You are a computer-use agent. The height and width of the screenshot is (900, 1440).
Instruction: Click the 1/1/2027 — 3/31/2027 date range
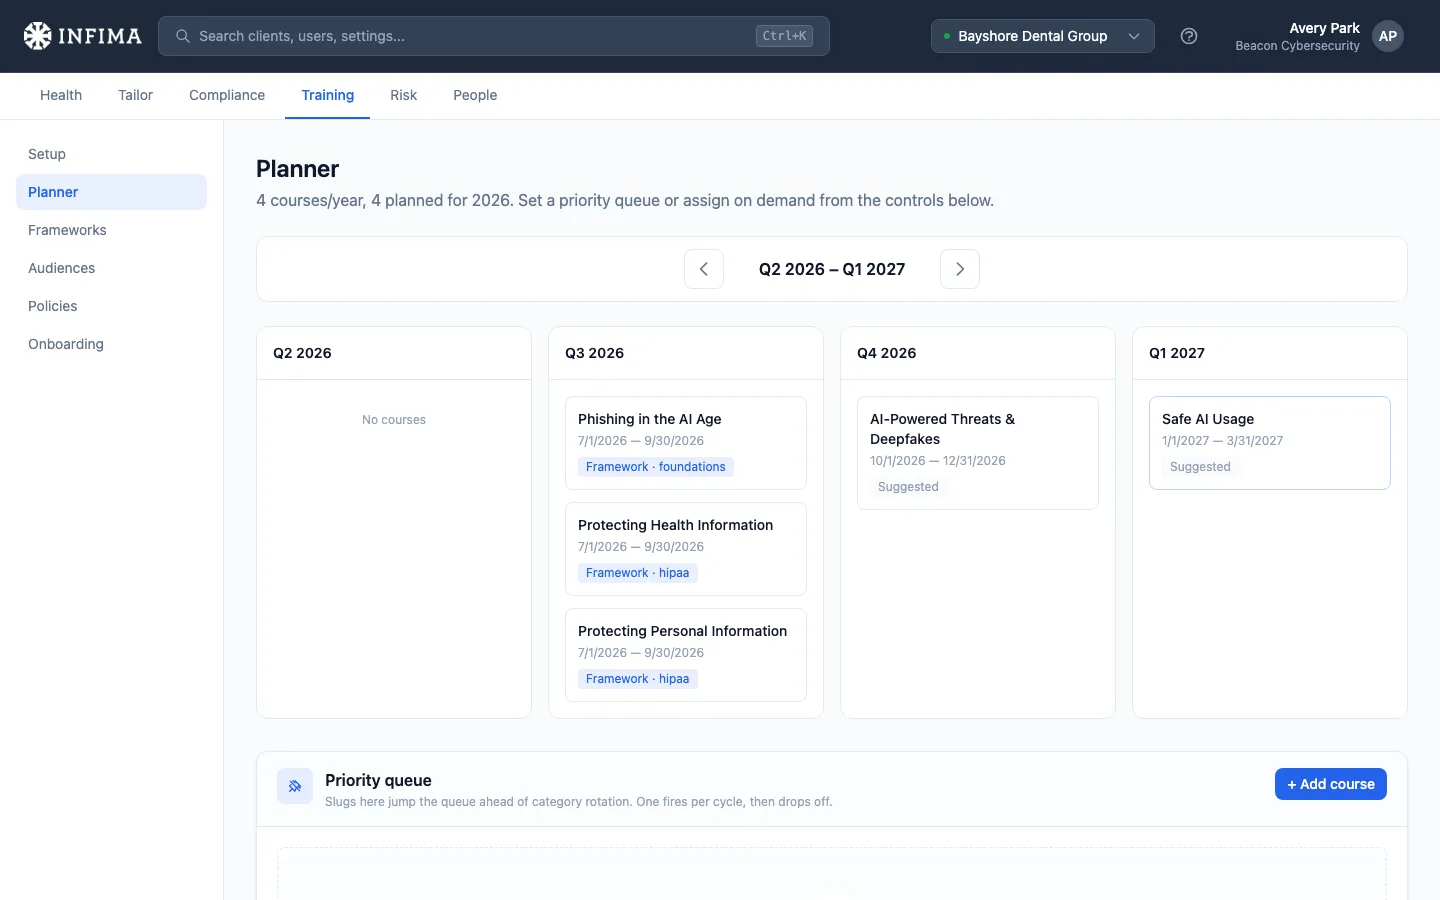click(x=1222, y=441)
